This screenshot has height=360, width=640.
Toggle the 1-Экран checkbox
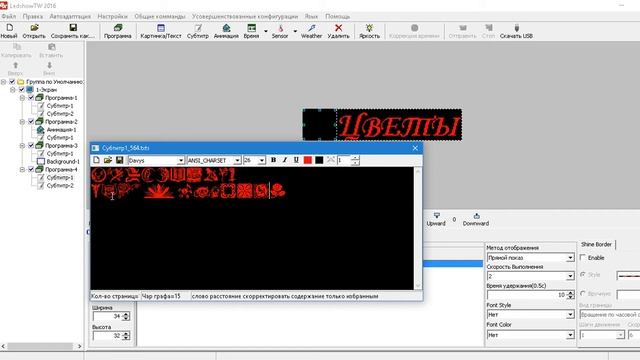[x=22, y=89]
